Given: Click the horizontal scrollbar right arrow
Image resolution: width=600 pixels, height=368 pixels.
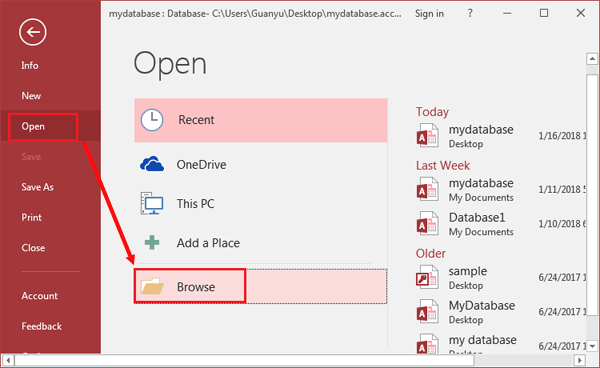Looking at the screenshot, I should 580,360.
